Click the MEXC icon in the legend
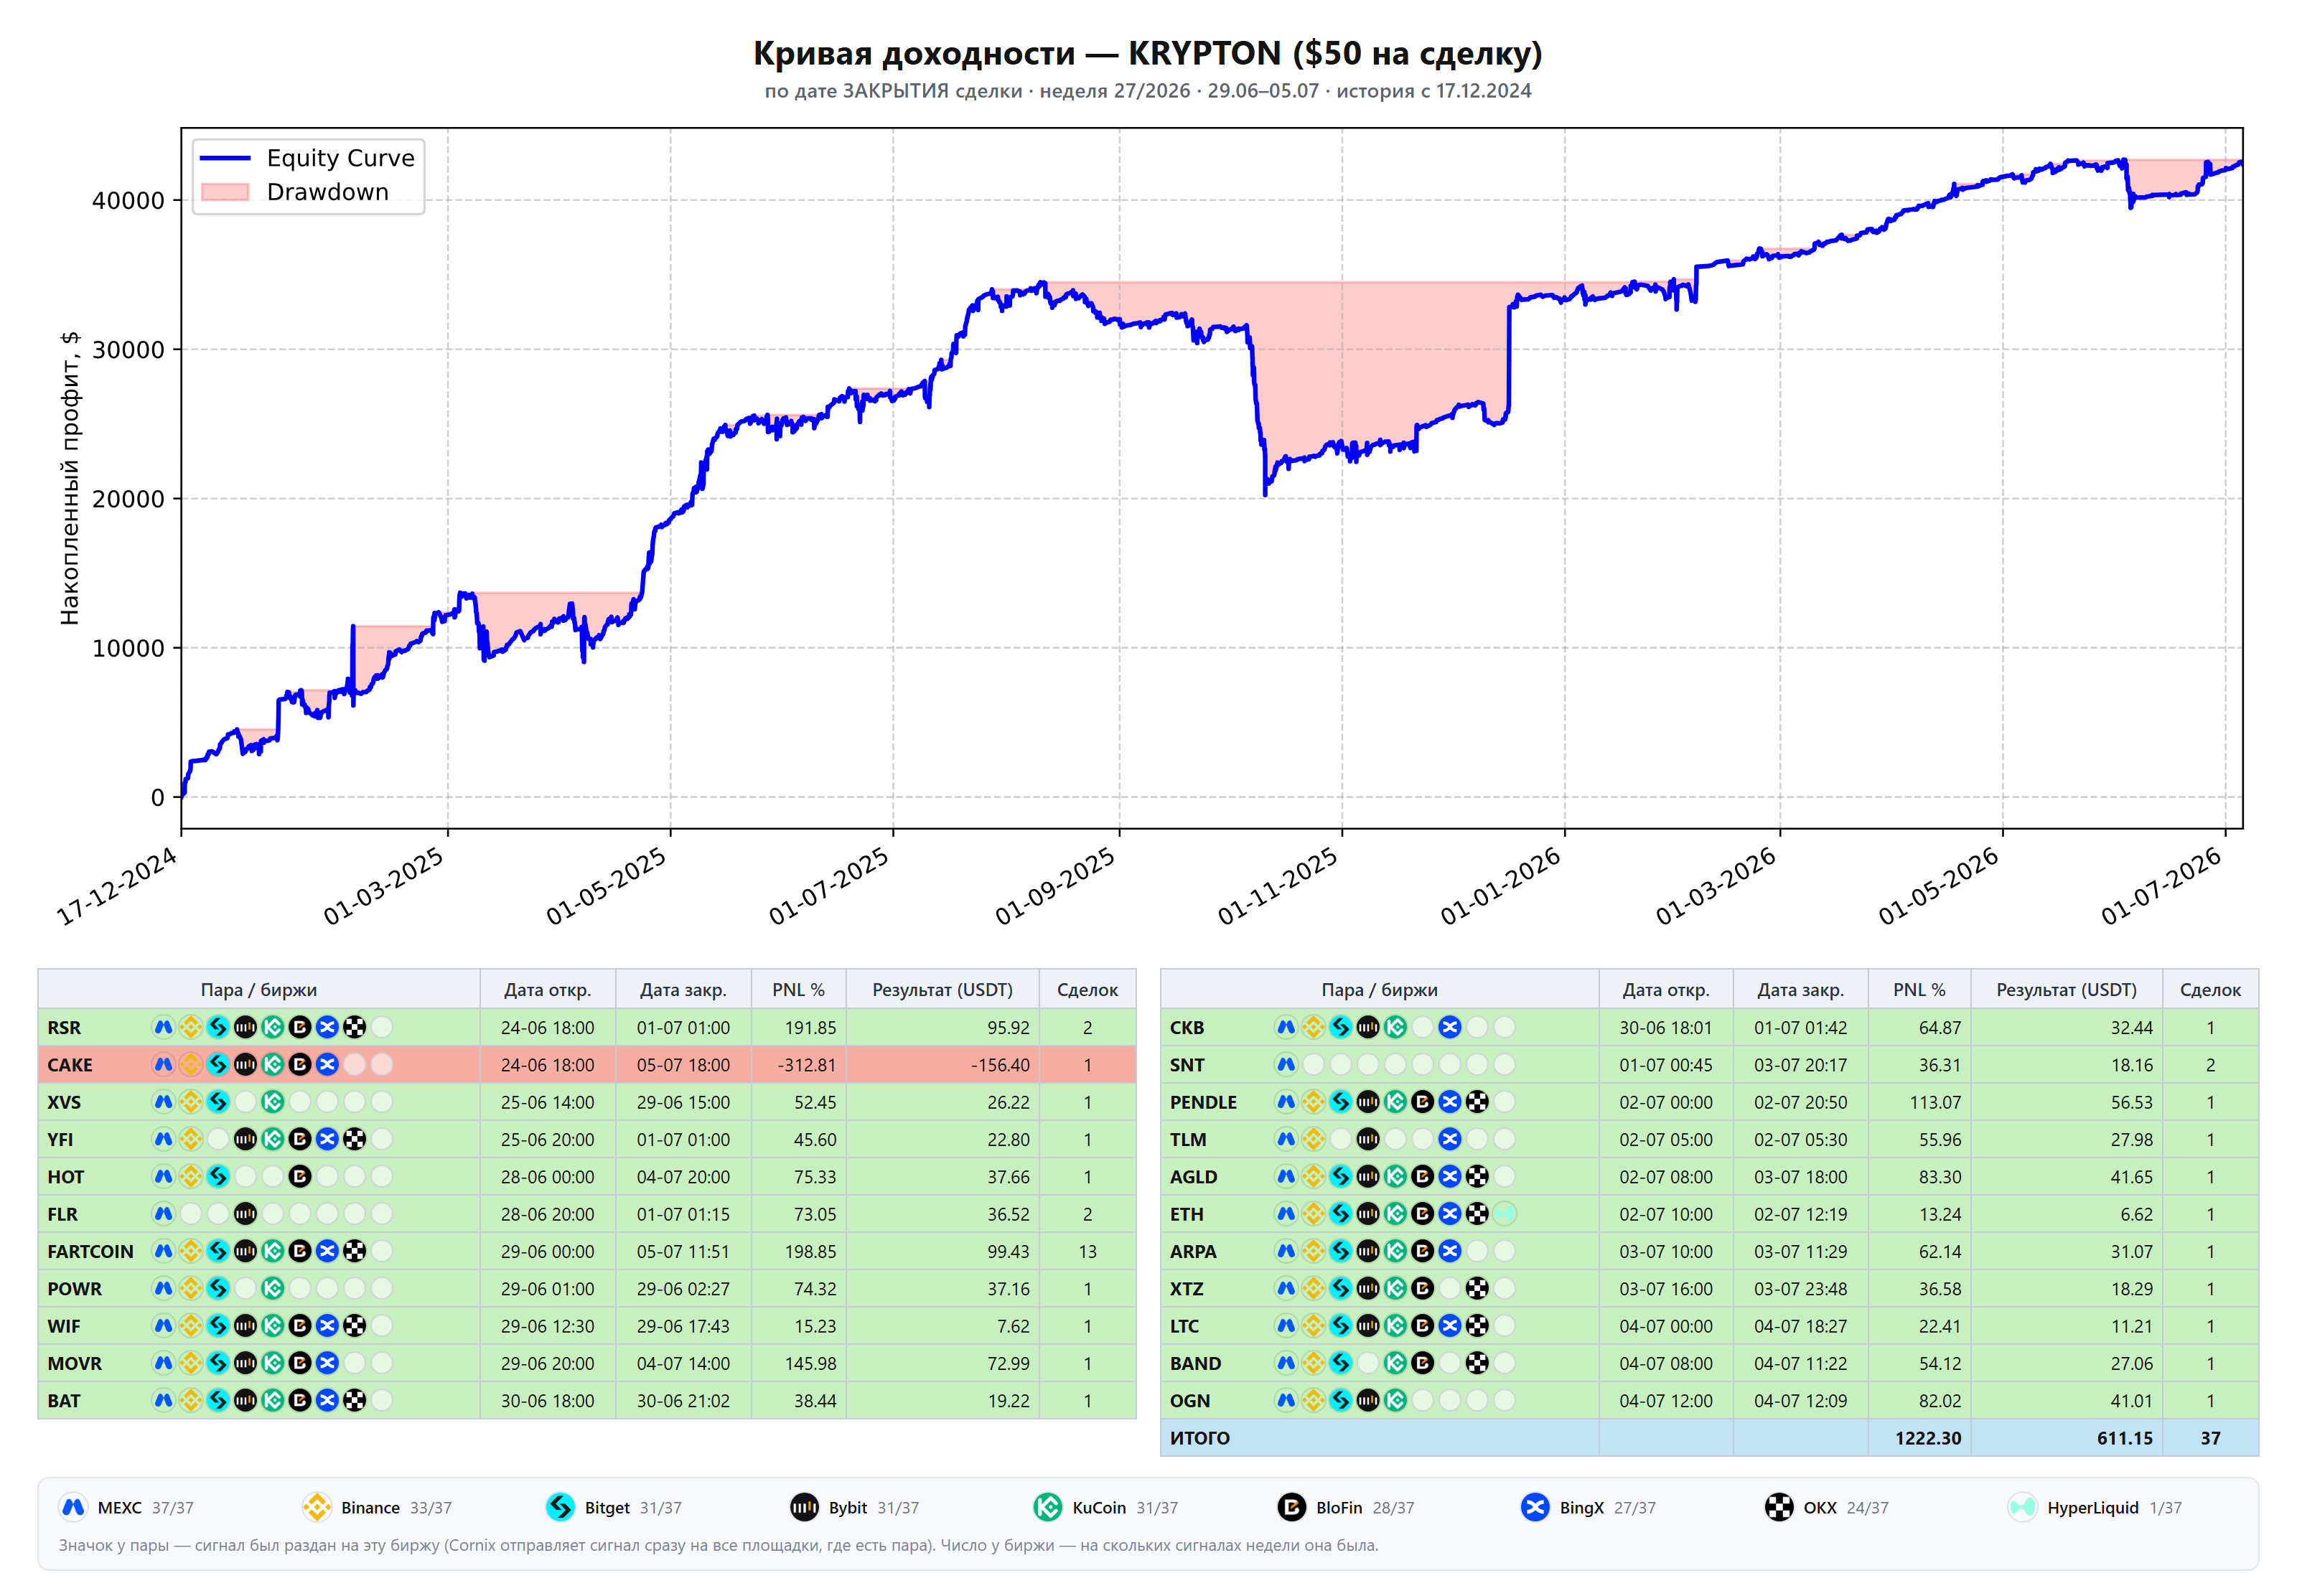Screen dimensions: 2297x1596 click(x=73, y=1507)
